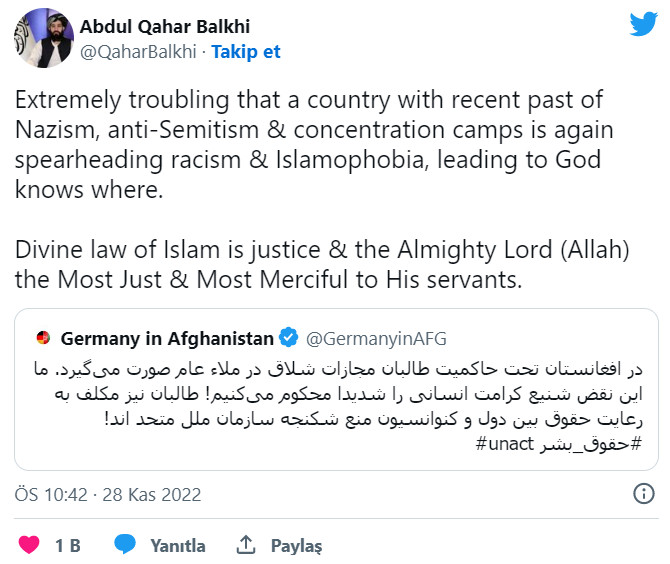Open the tweet info circle icon
This screenshot has width=670, height=564.
tap(645, 494)
